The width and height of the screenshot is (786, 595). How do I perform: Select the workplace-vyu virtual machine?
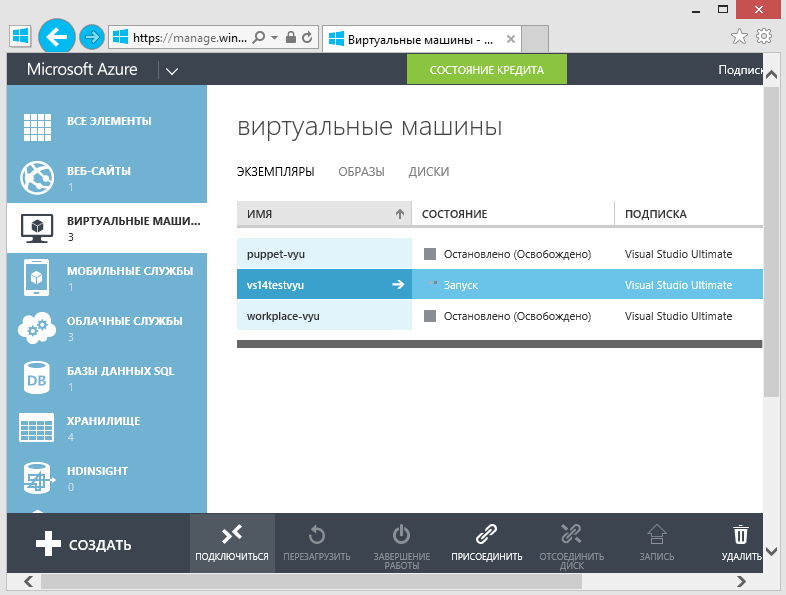click(x=324, y=316)
